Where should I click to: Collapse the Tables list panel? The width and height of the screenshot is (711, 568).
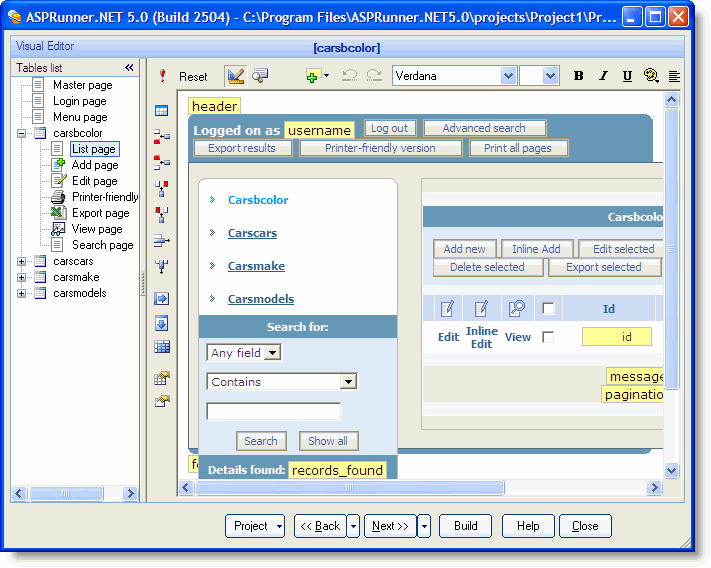tap(129, 68)
